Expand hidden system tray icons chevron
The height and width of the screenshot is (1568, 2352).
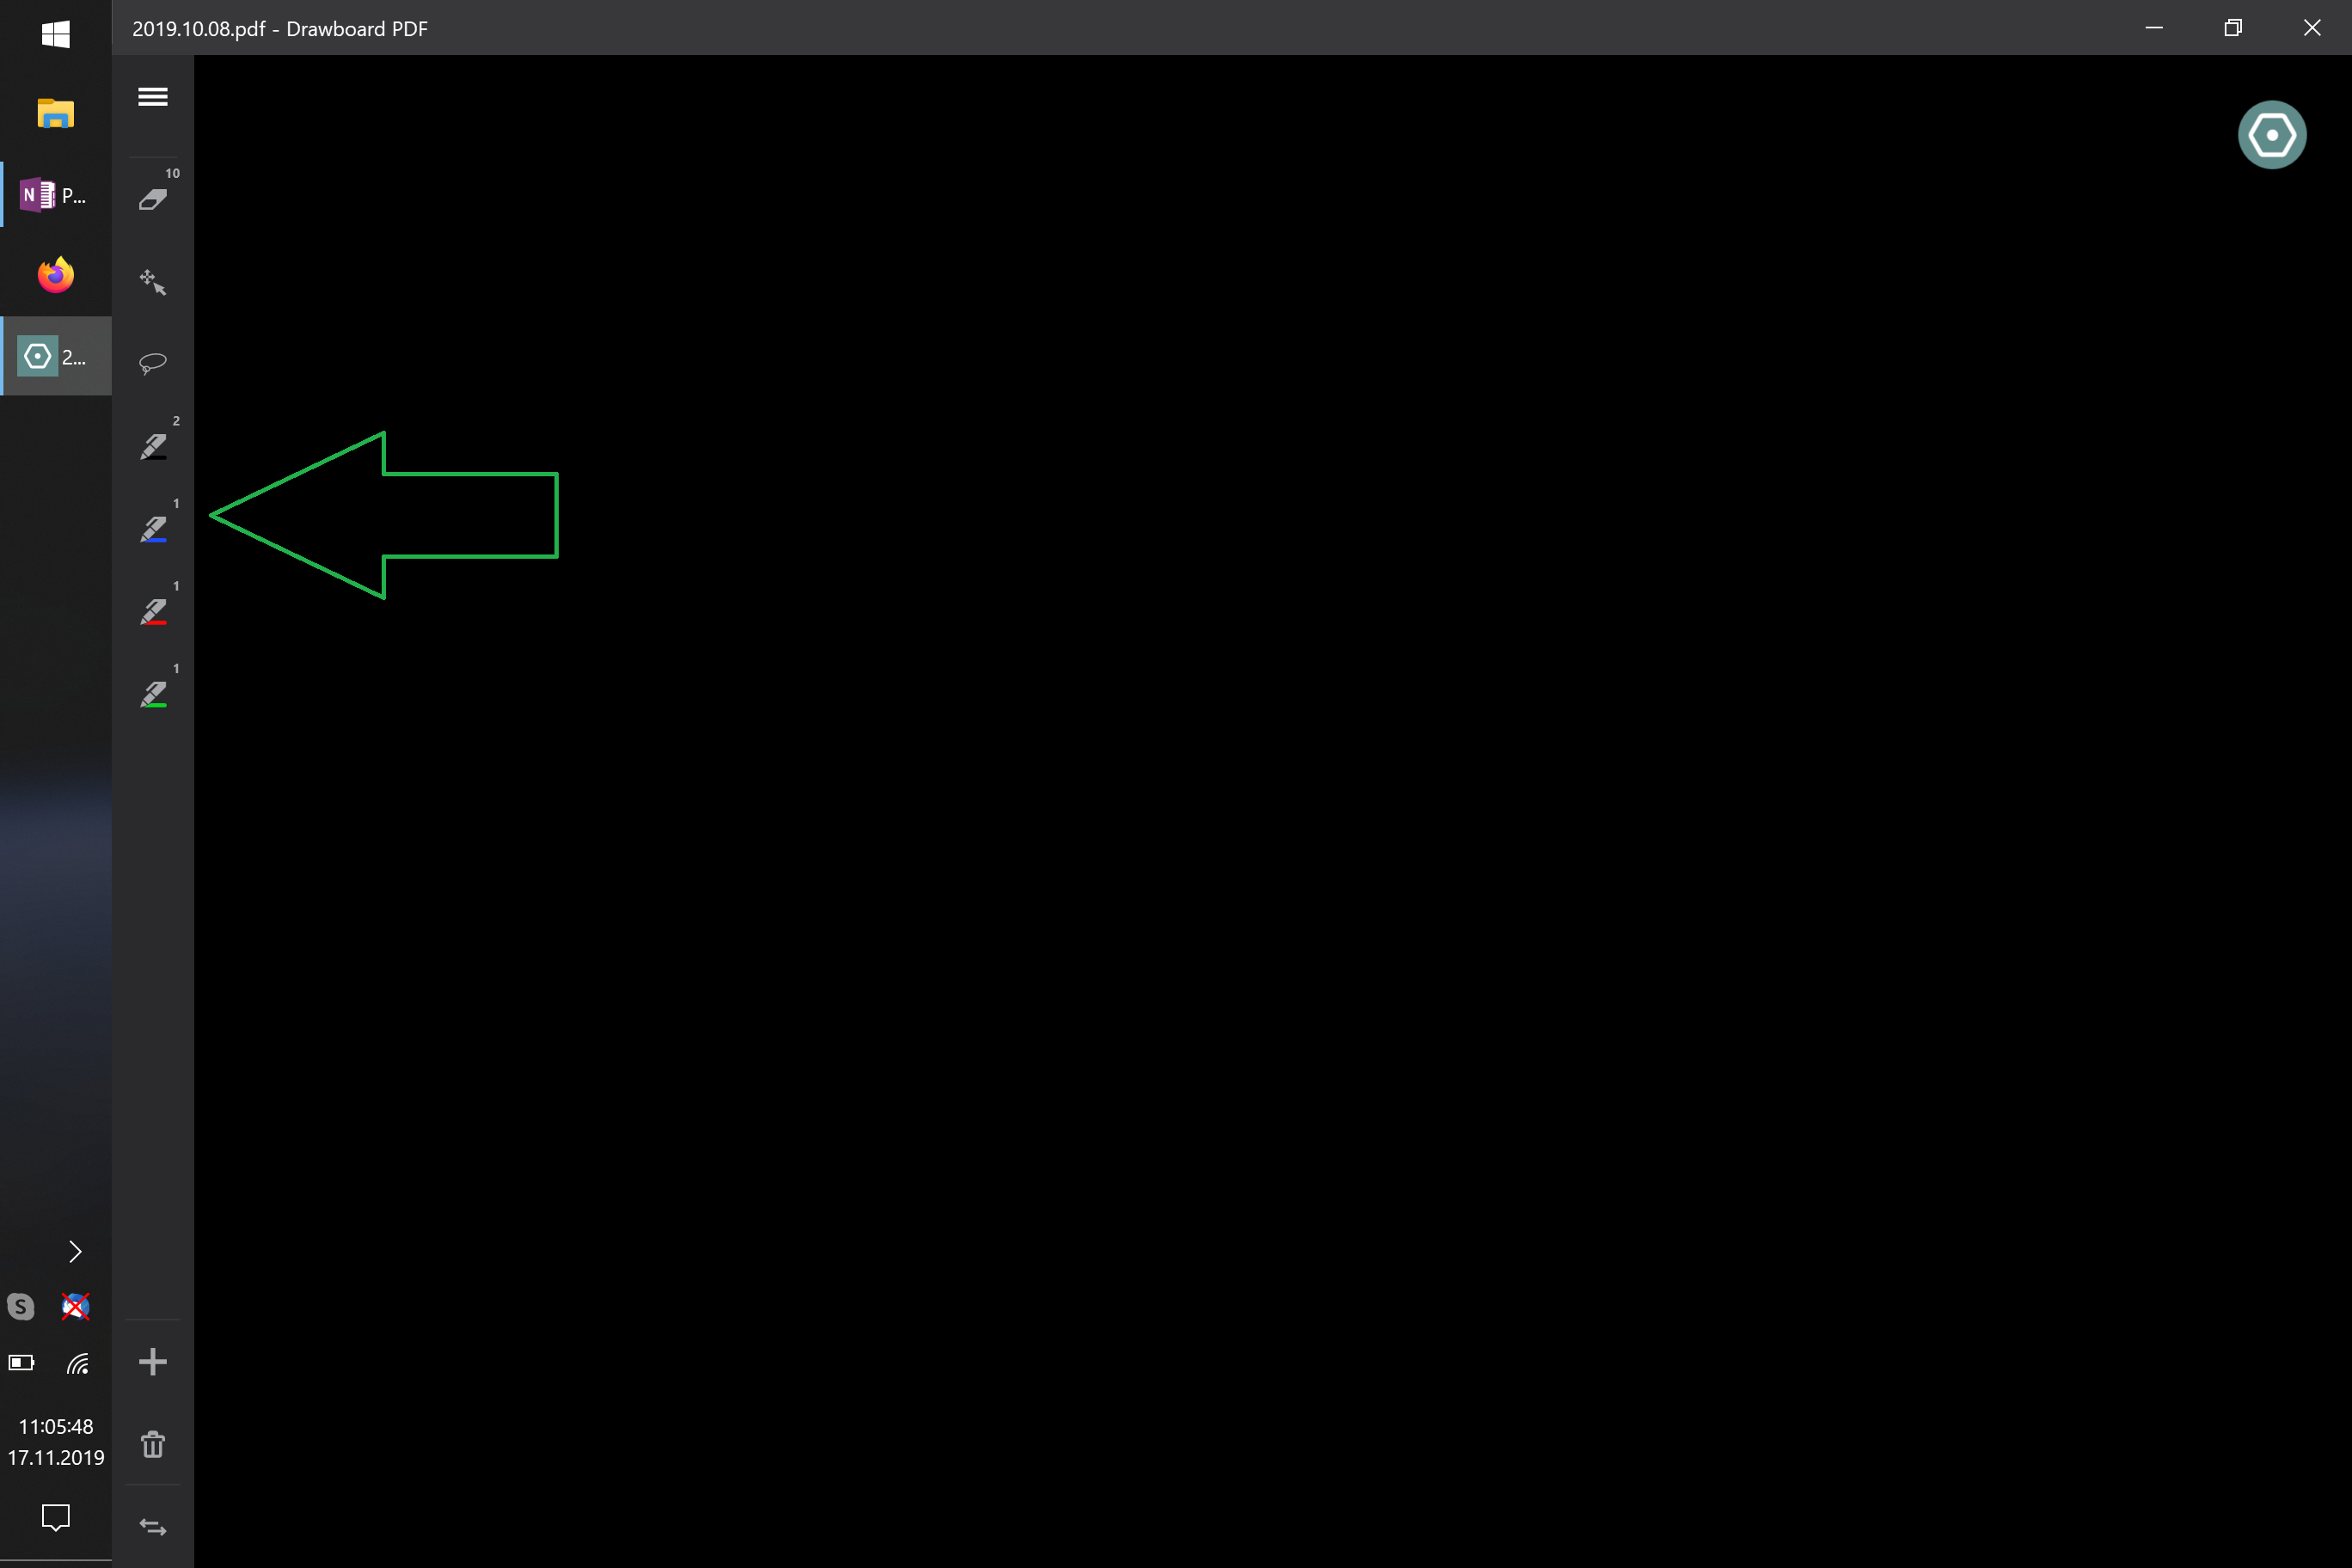click(75, 1251)
